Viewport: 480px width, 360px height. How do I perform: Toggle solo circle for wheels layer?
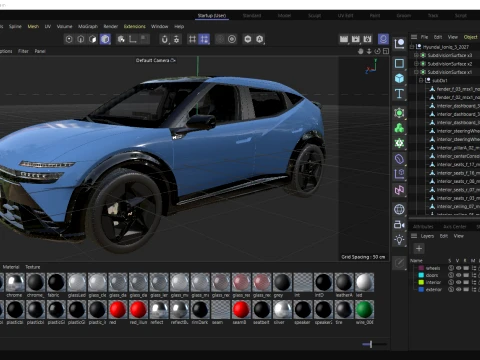pyautogui.click(x=451, y=268)
